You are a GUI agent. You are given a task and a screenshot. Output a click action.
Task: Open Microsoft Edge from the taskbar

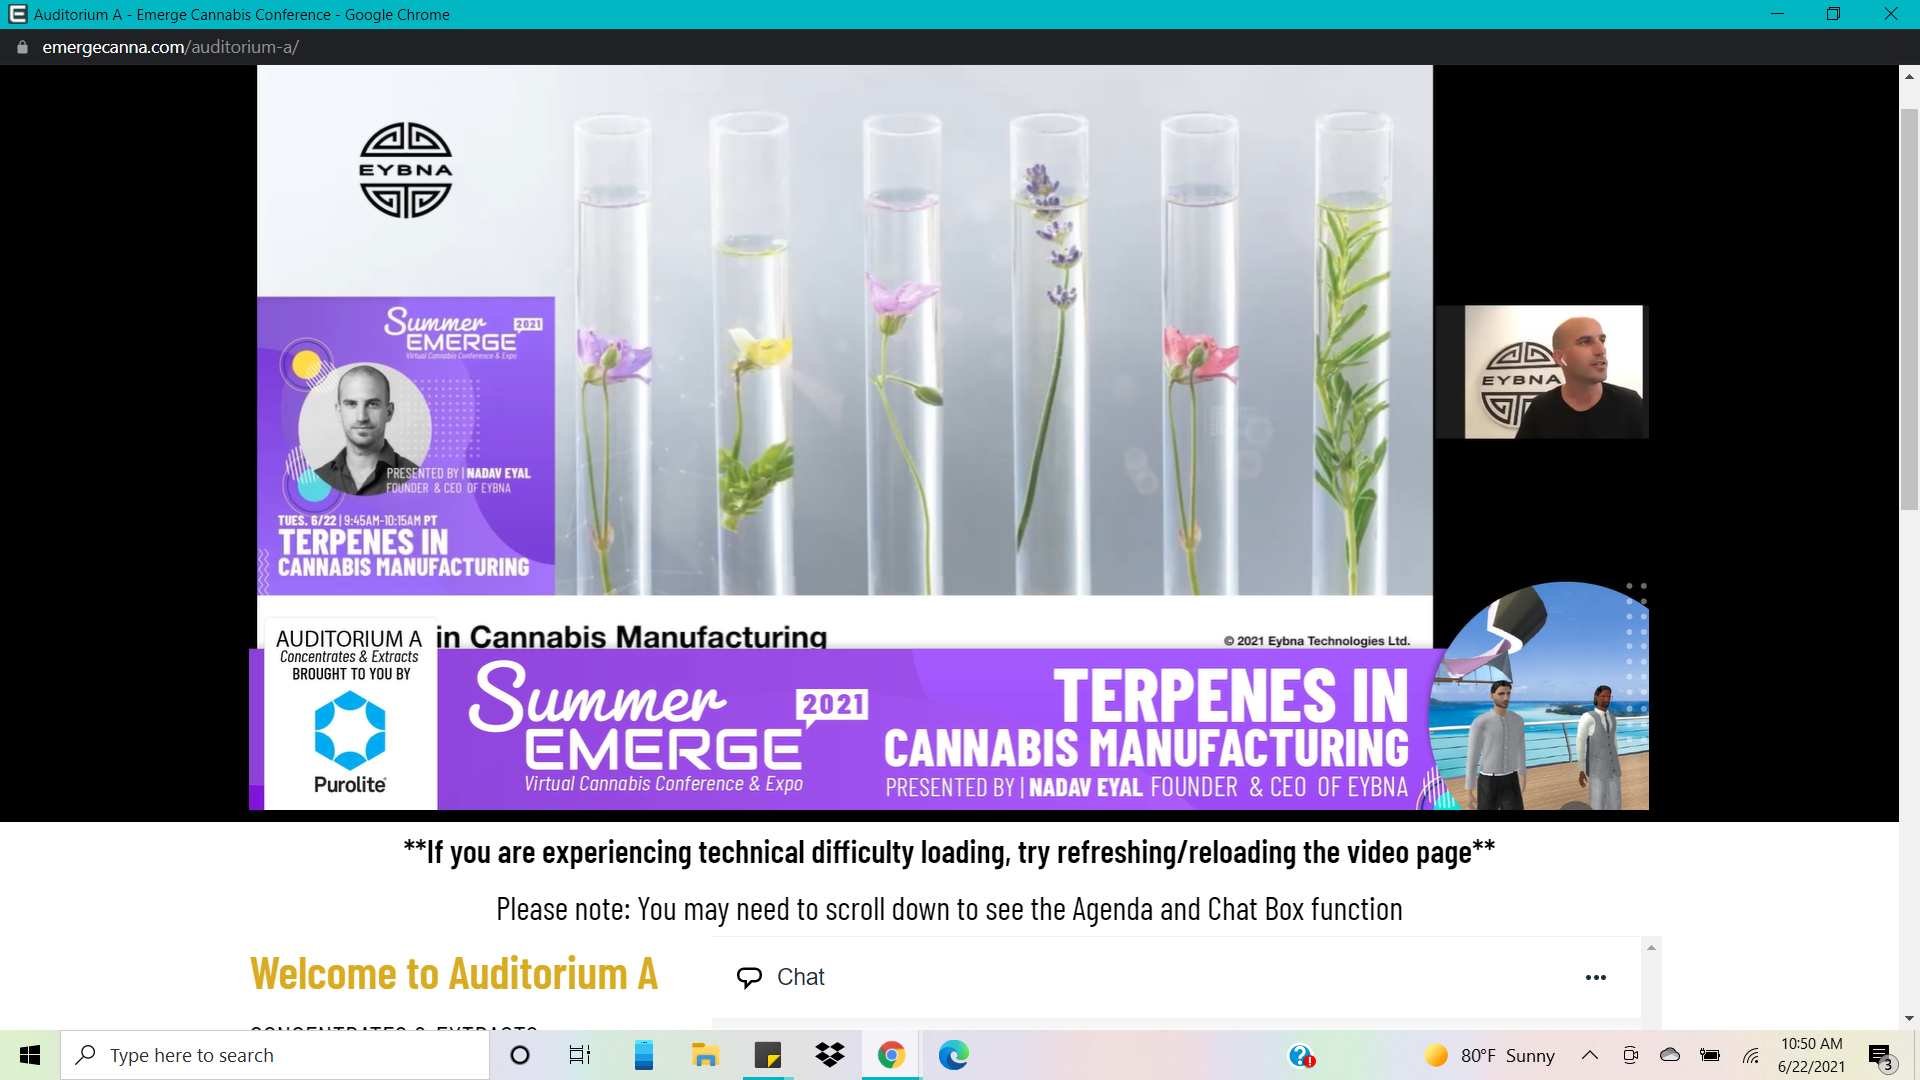pyautogui.click(x=953, y=1055)
